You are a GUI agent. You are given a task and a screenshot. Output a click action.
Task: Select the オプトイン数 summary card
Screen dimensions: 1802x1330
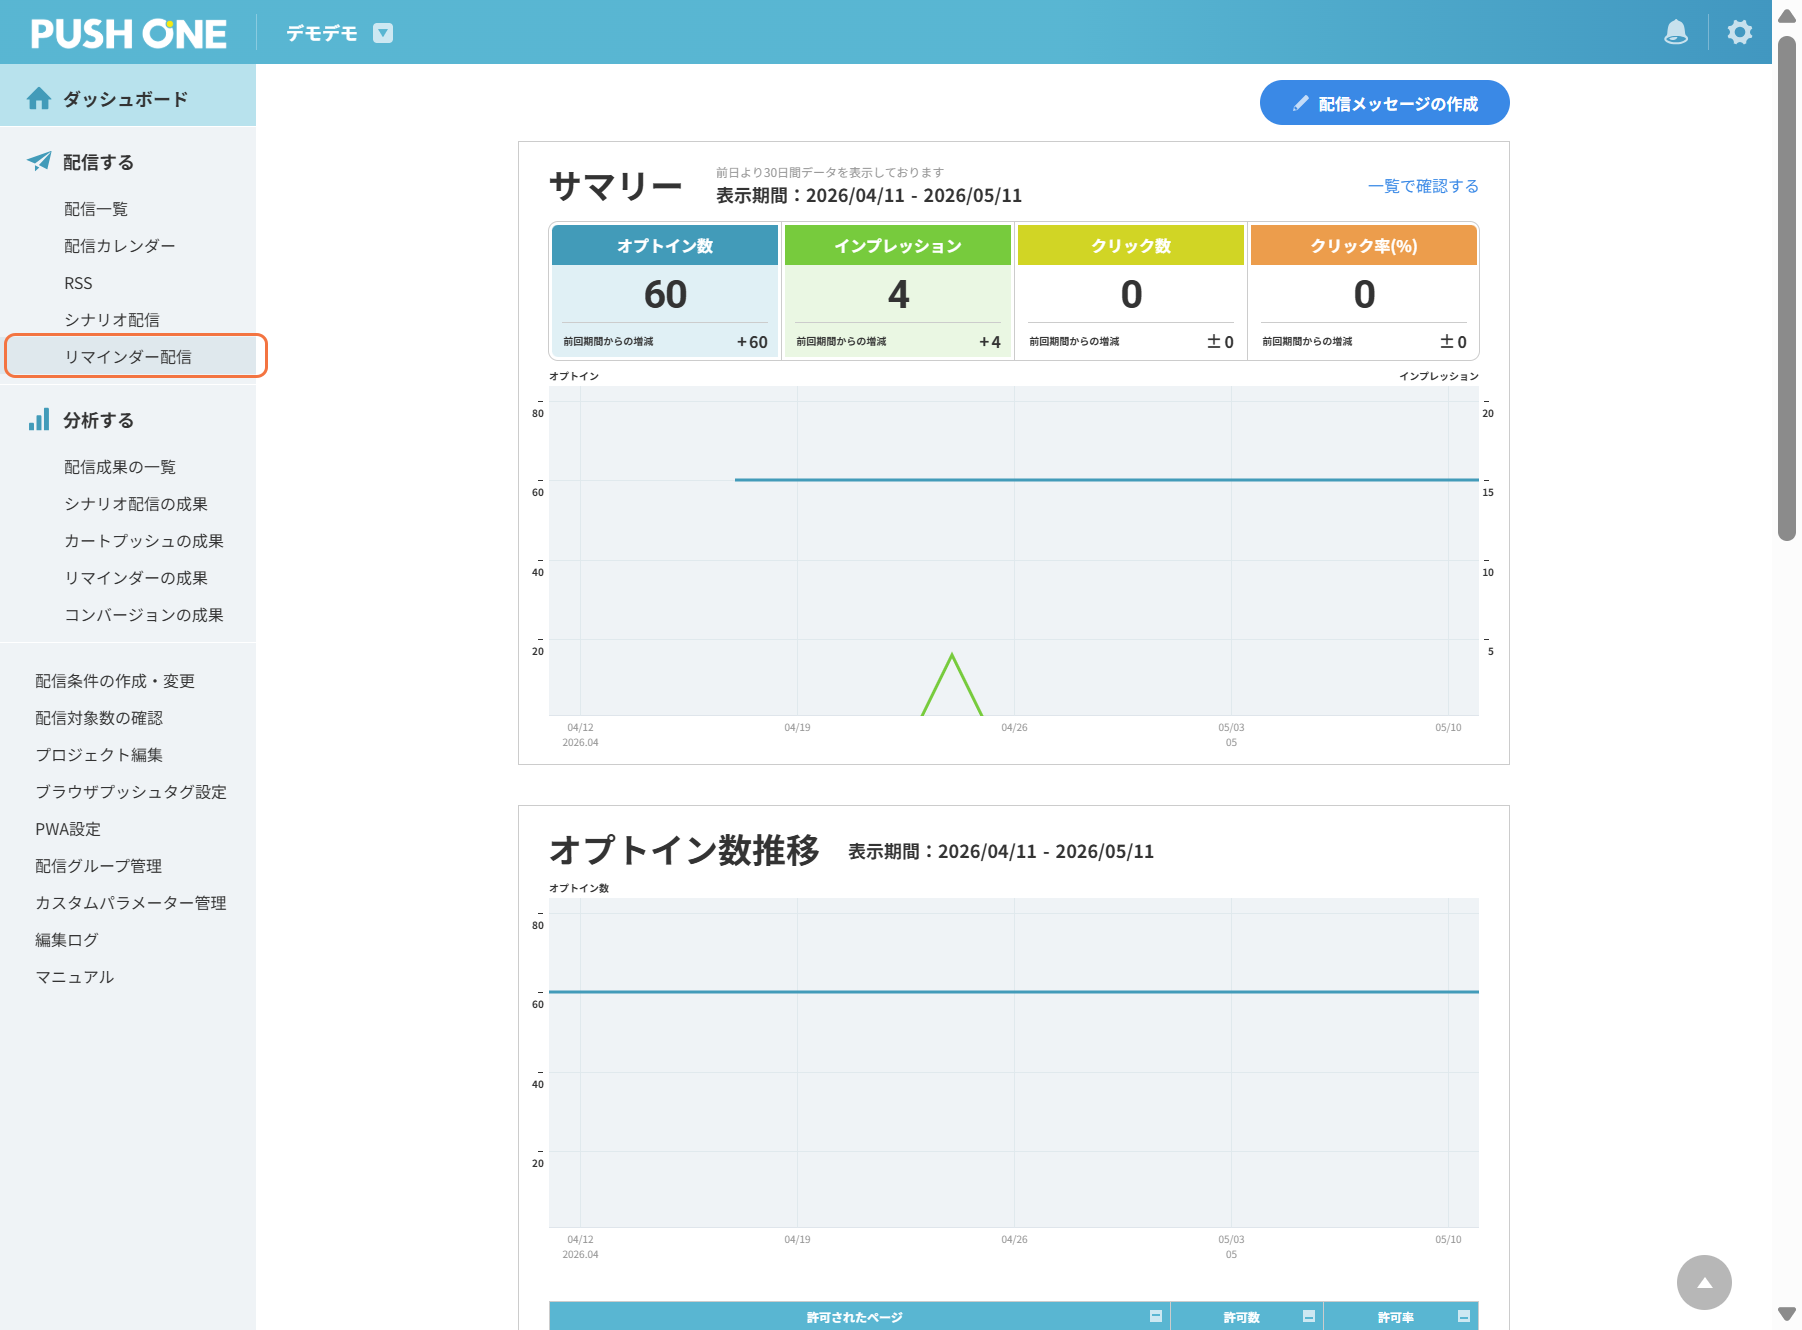[665, 291]
